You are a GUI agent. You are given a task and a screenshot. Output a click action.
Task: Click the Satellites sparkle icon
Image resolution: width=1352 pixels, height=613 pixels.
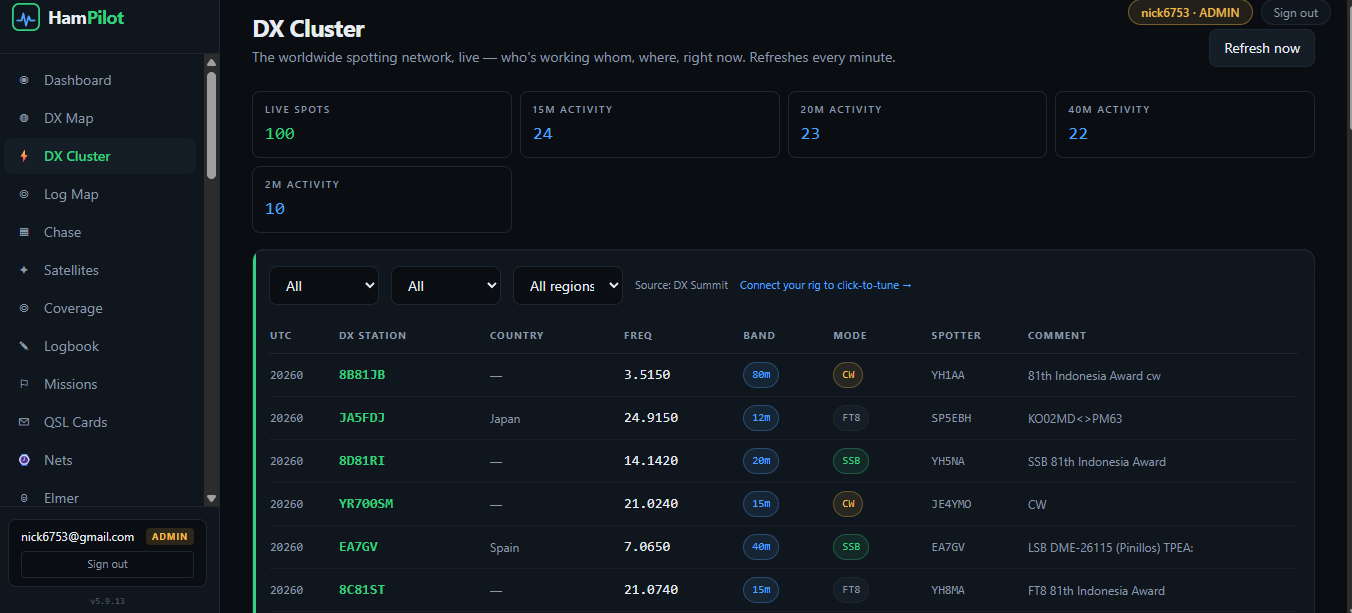click(24, 270)
